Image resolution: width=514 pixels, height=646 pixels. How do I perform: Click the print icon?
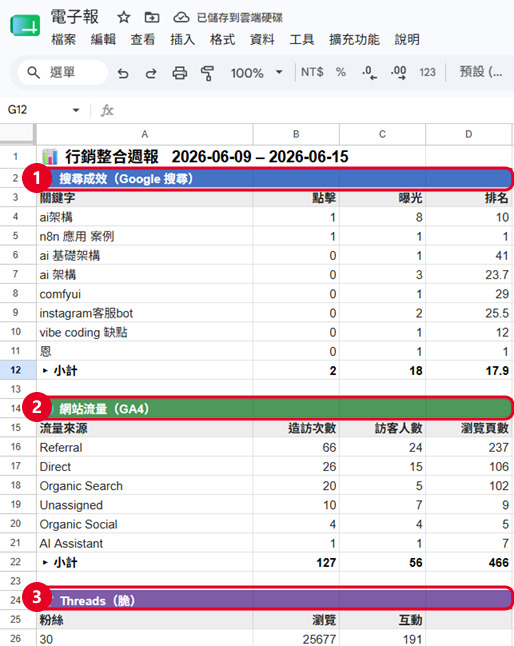pos(180,73)
